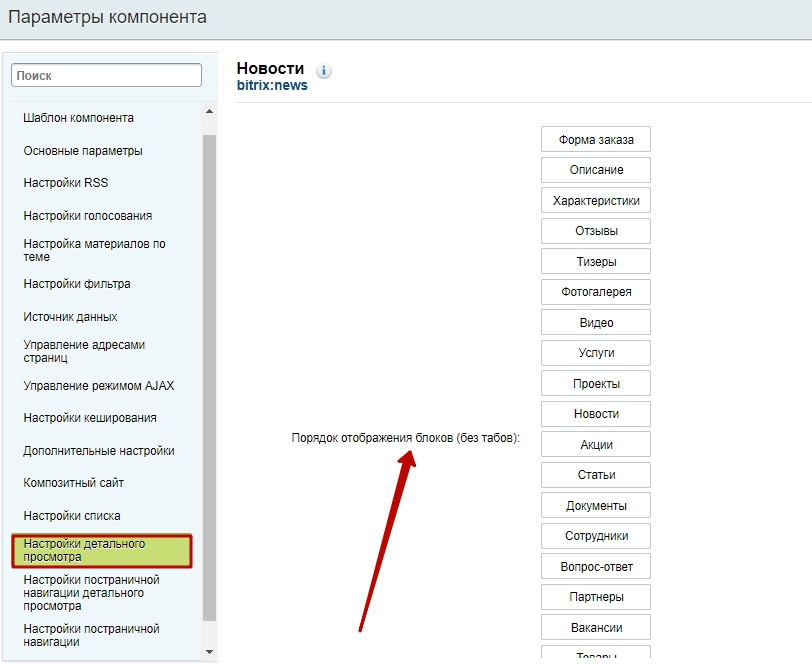Select the Вакансии block
Viewport: 812px width, 670px height.
[596, 628]
